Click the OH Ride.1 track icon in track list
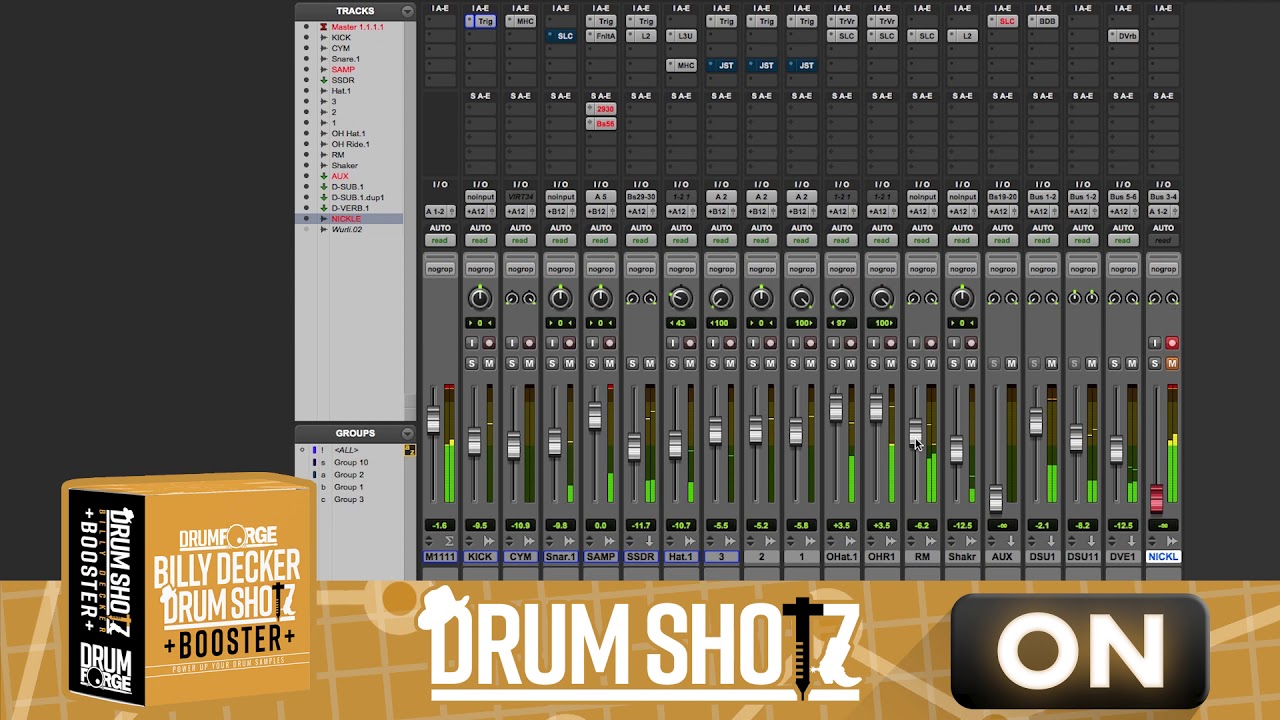 [324, 144]
